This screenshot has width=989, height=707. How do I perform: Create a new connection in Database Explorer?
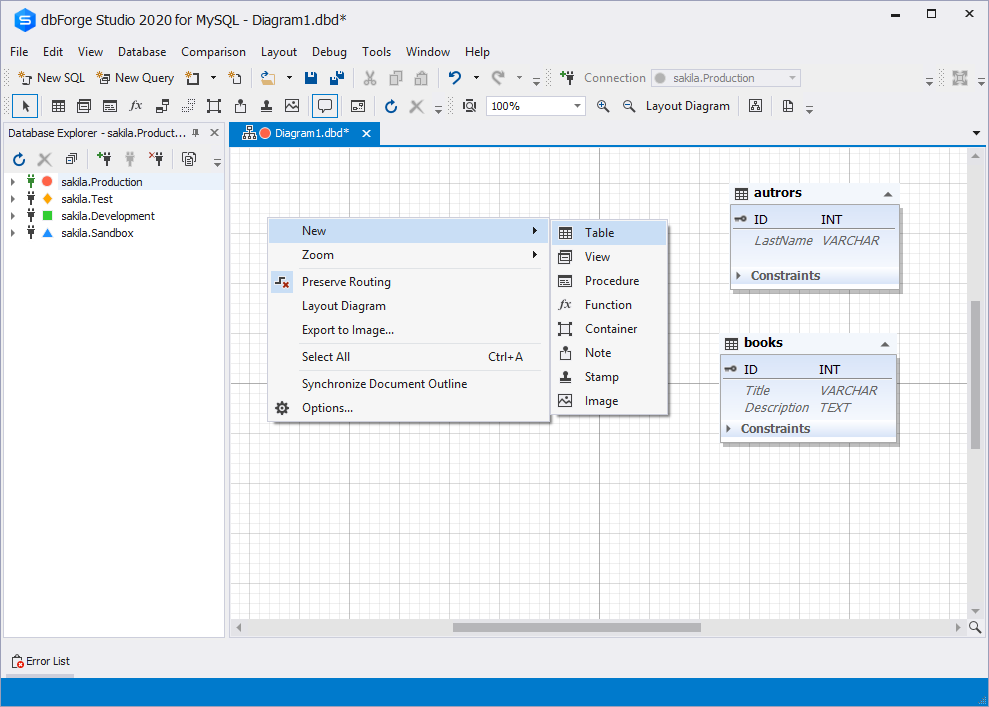click(x=104, y=158)
